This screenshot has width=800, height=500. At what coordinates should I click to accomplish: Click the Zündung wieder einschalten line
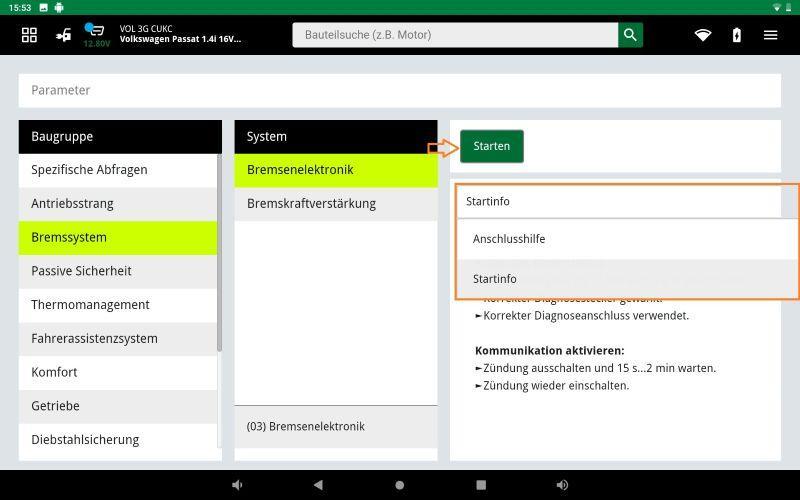[x=553, y=386]
